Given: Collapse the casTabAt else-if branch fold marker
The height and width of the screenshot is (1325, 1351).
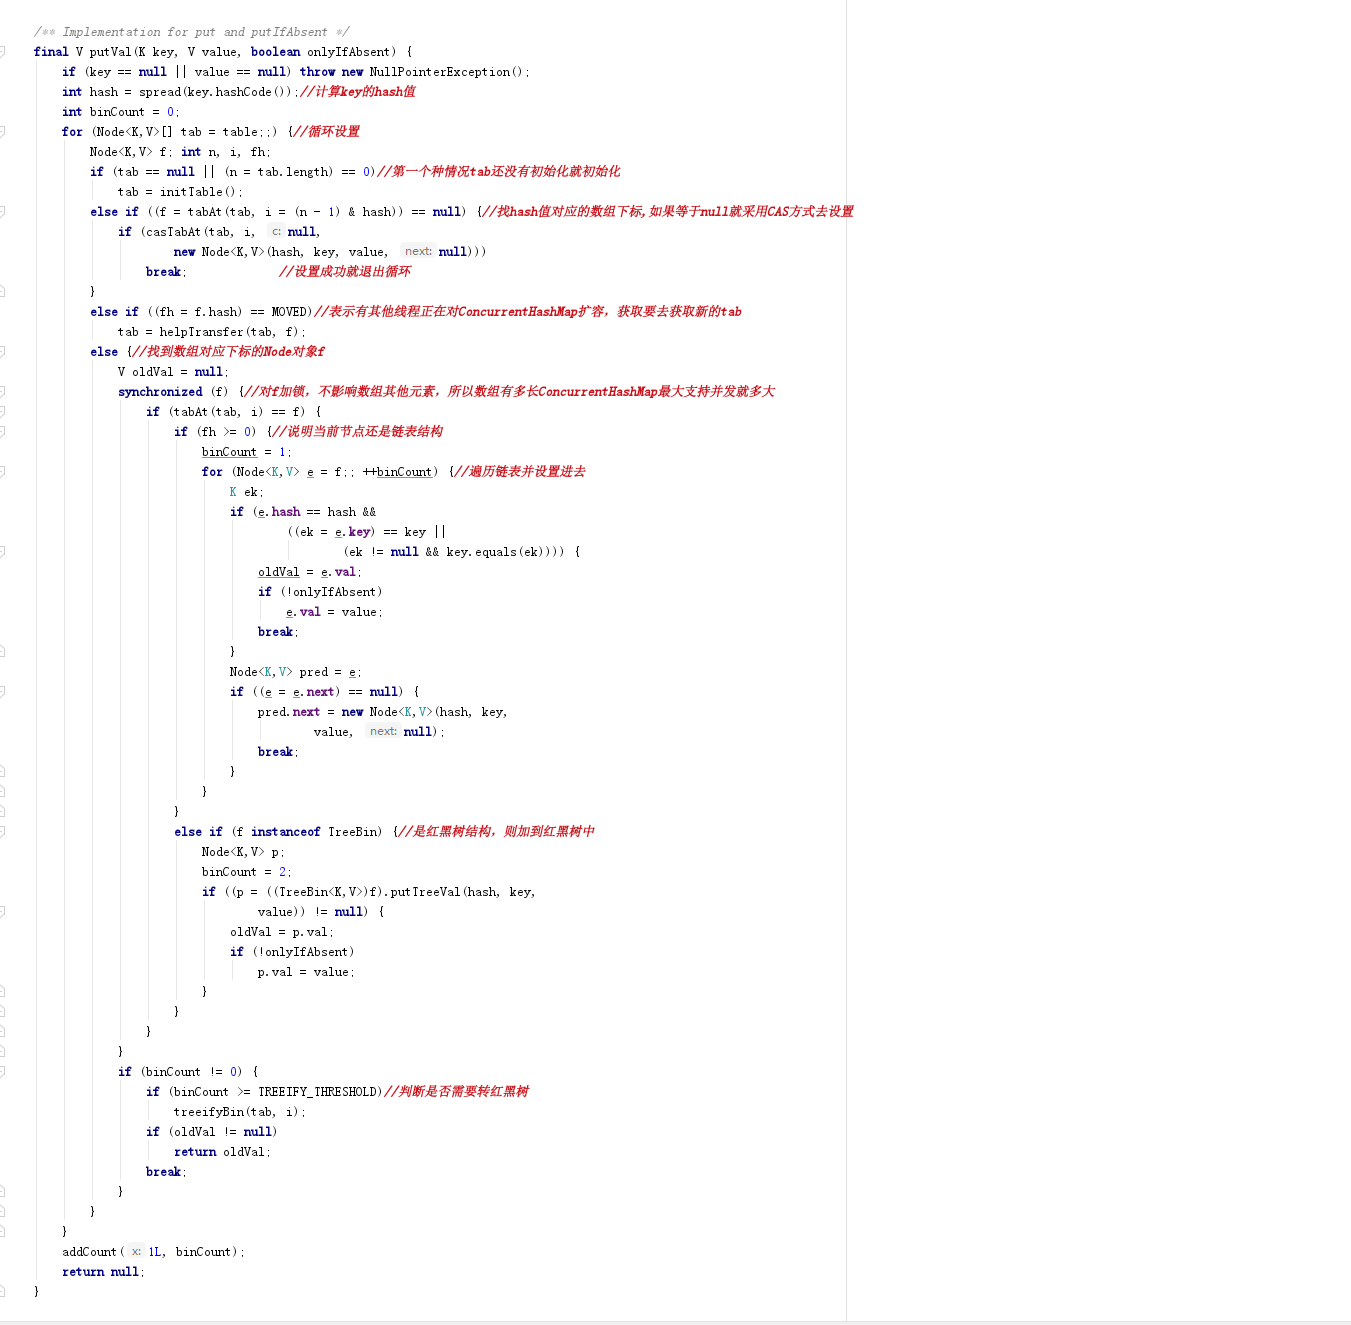Looking at the screenshot, I should (x=3, y=211).
